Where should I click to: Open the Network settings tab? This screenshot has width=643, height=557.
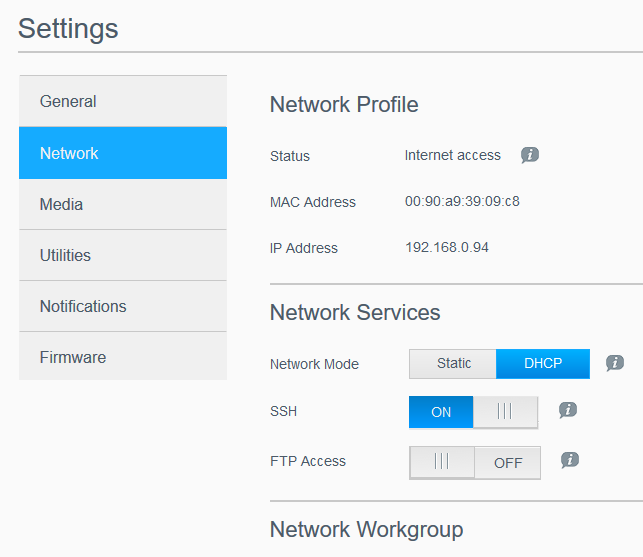[x=123, y=153]
